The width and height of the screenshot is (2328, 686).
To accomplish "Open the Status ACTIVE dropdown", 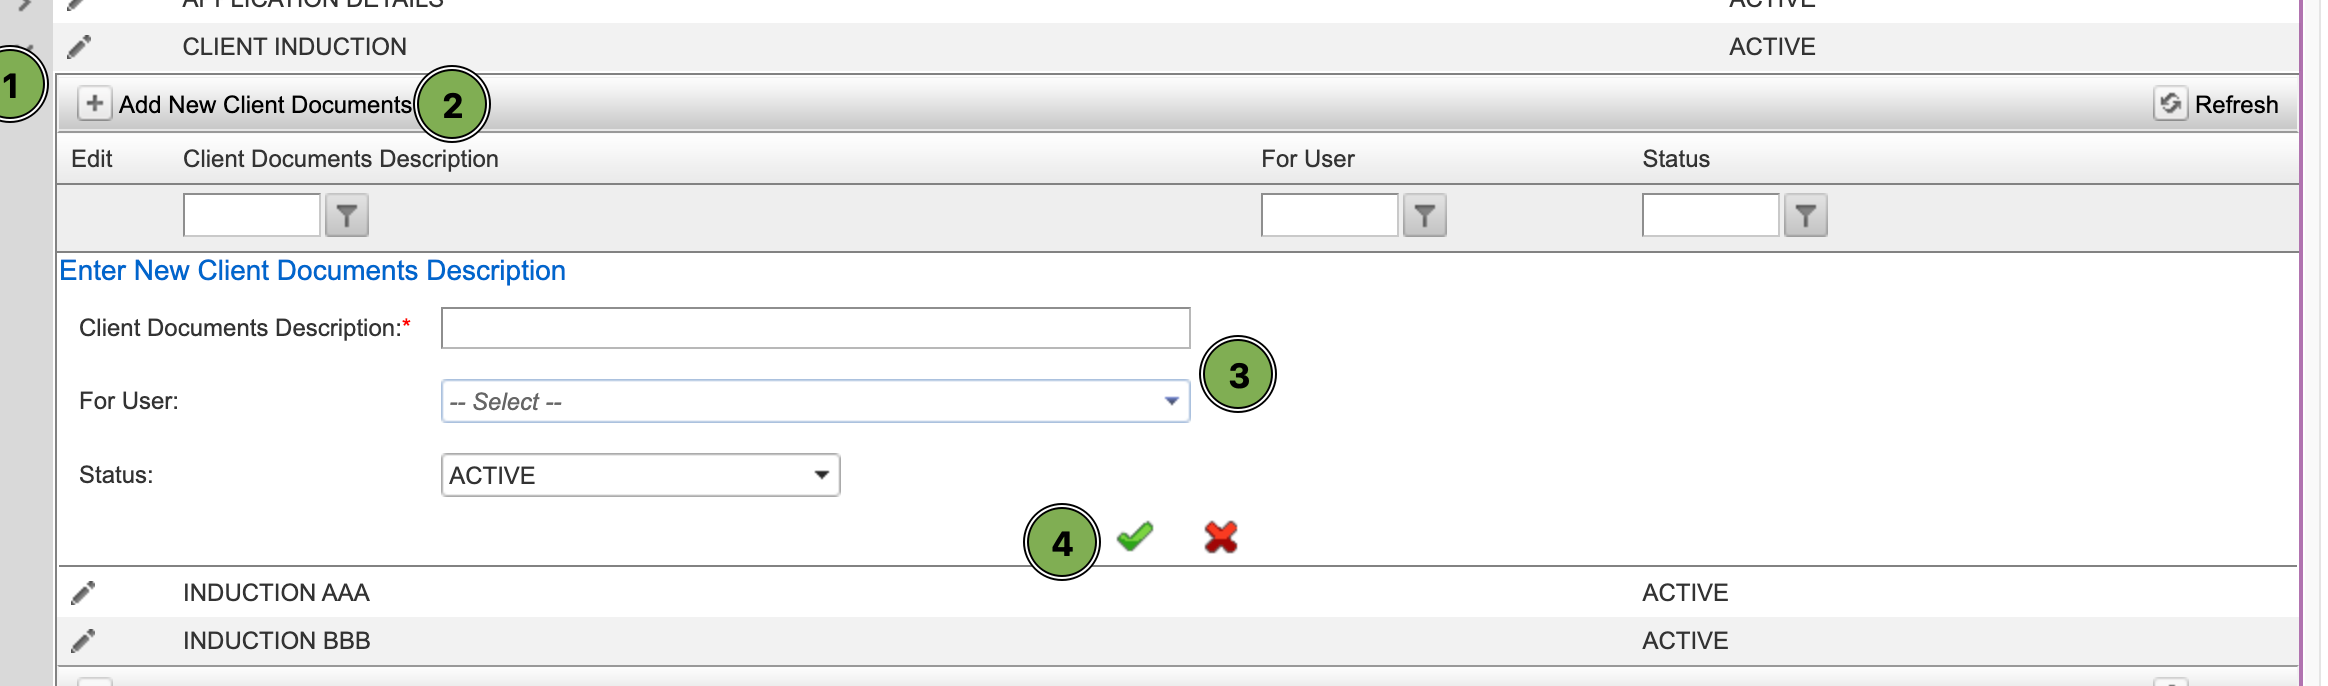I will tap(640, 475).
